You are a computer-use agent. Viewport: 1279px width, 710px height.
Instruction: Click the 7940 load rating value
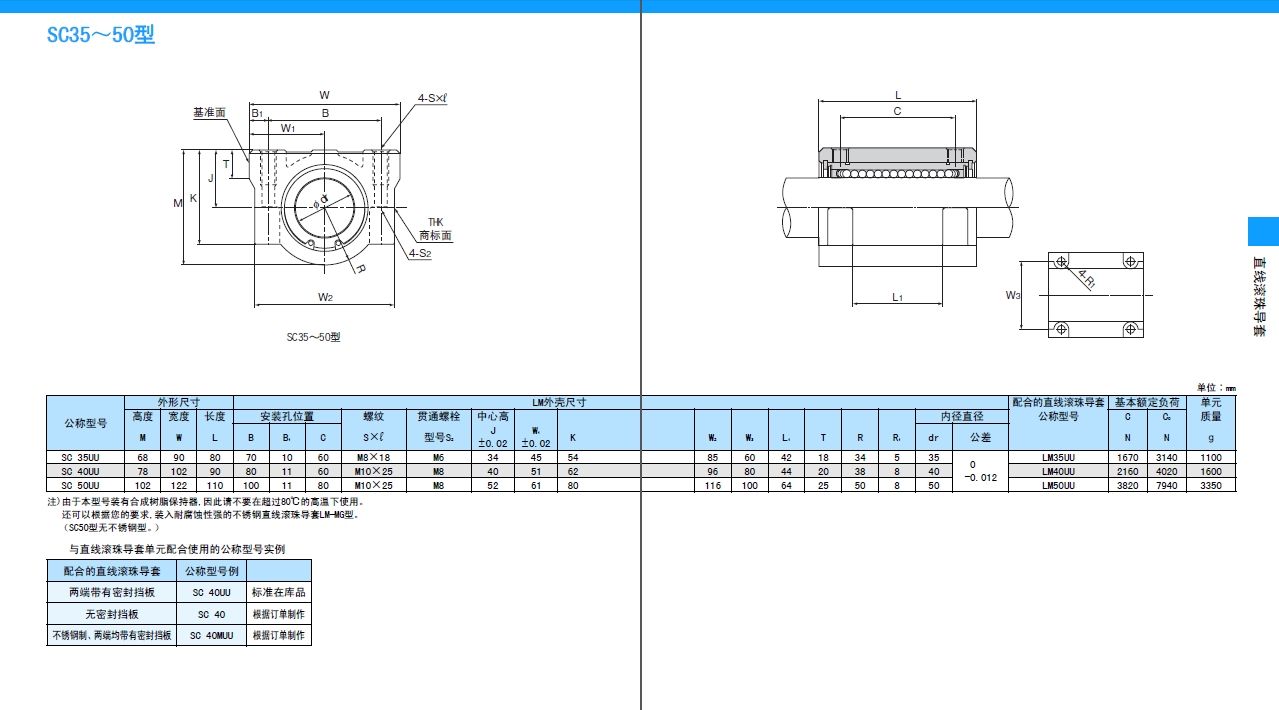(1166, 485)
